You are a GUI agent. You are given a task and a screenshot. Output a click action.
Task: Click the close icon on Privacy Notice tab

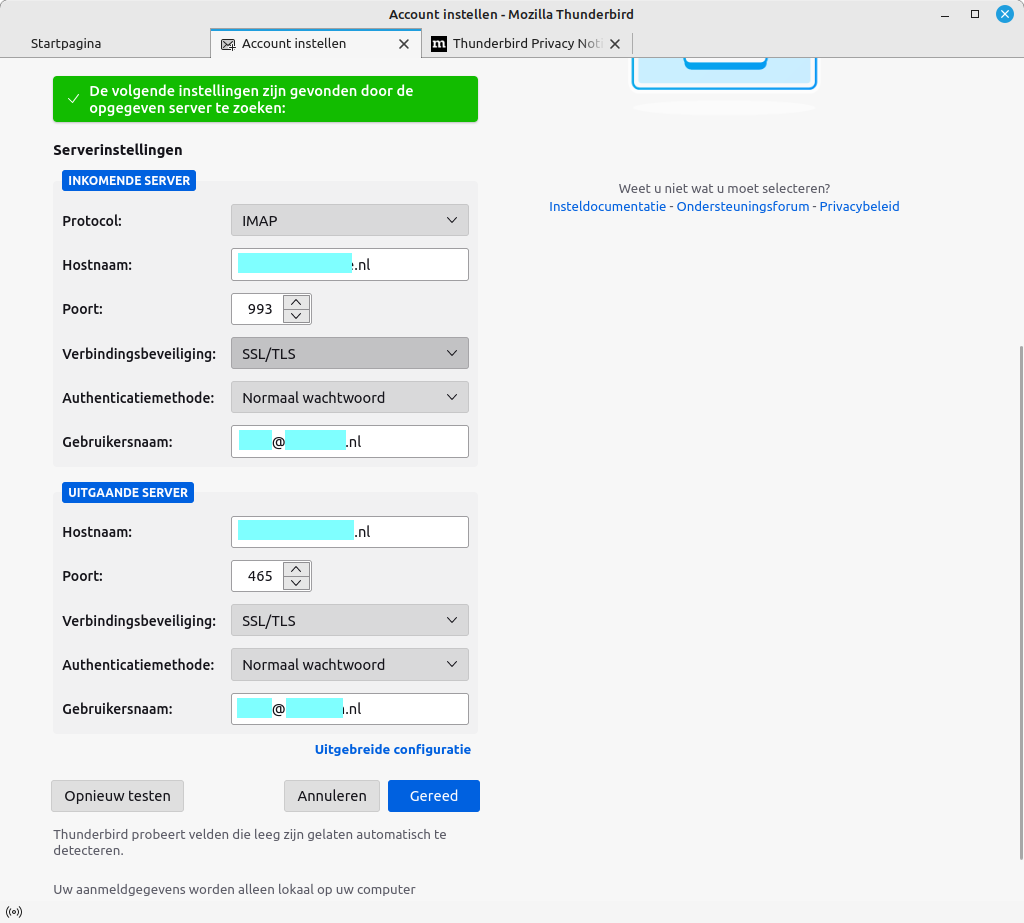[617, 44]
